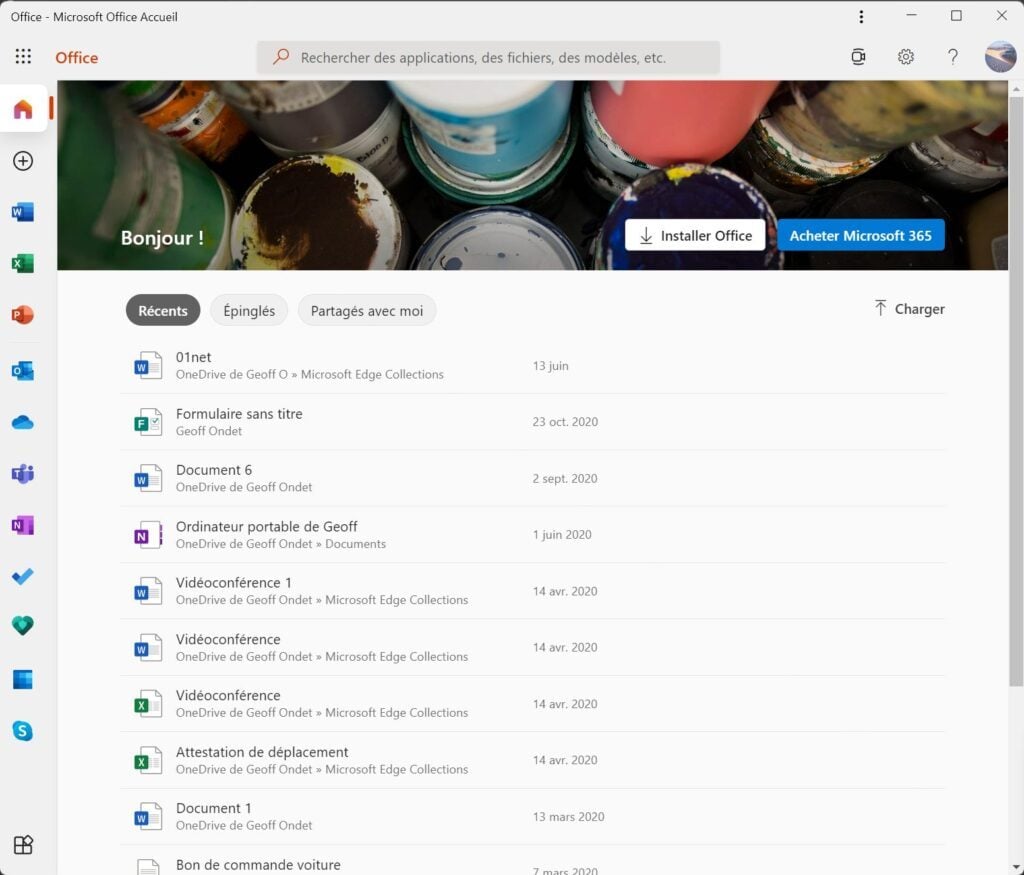Open Attestation de déplacement spreadsheet
The width and height of the screenshot is (1024, 875).
tap(533, 760)
